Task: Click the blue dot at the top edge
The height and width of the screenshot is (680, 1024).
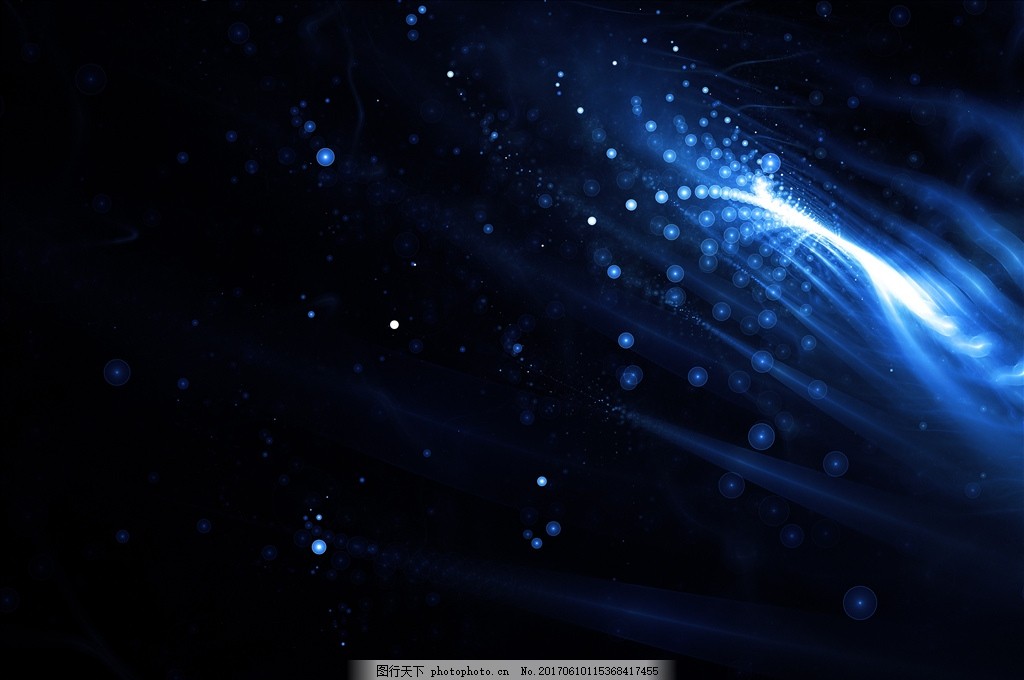Action: pos(411,19)
